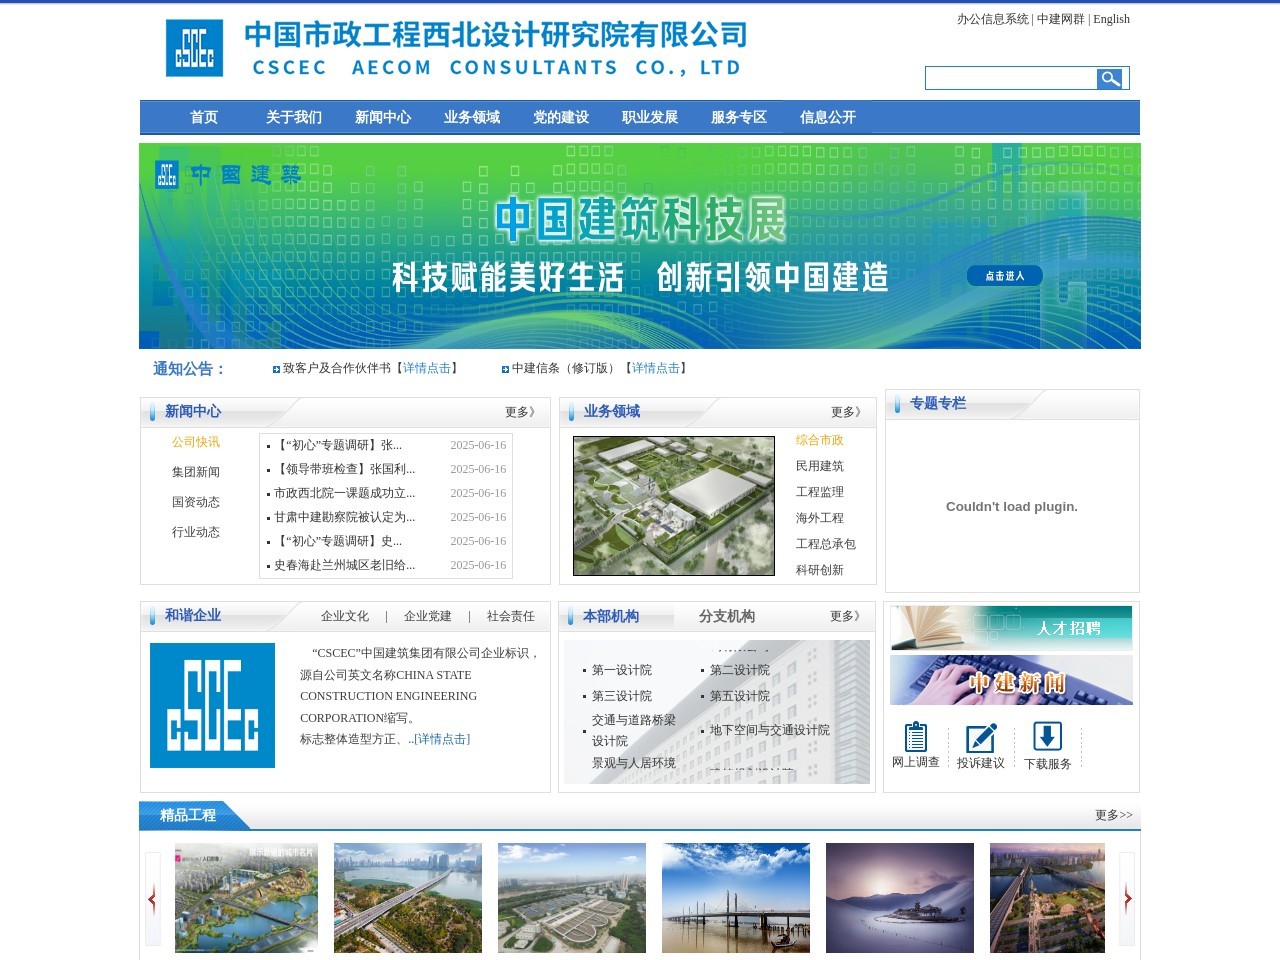The height and width of the screenshot is (960, 1280).
Task: Open the water treatment plant project thumbnail
Action: pos(572,898)
